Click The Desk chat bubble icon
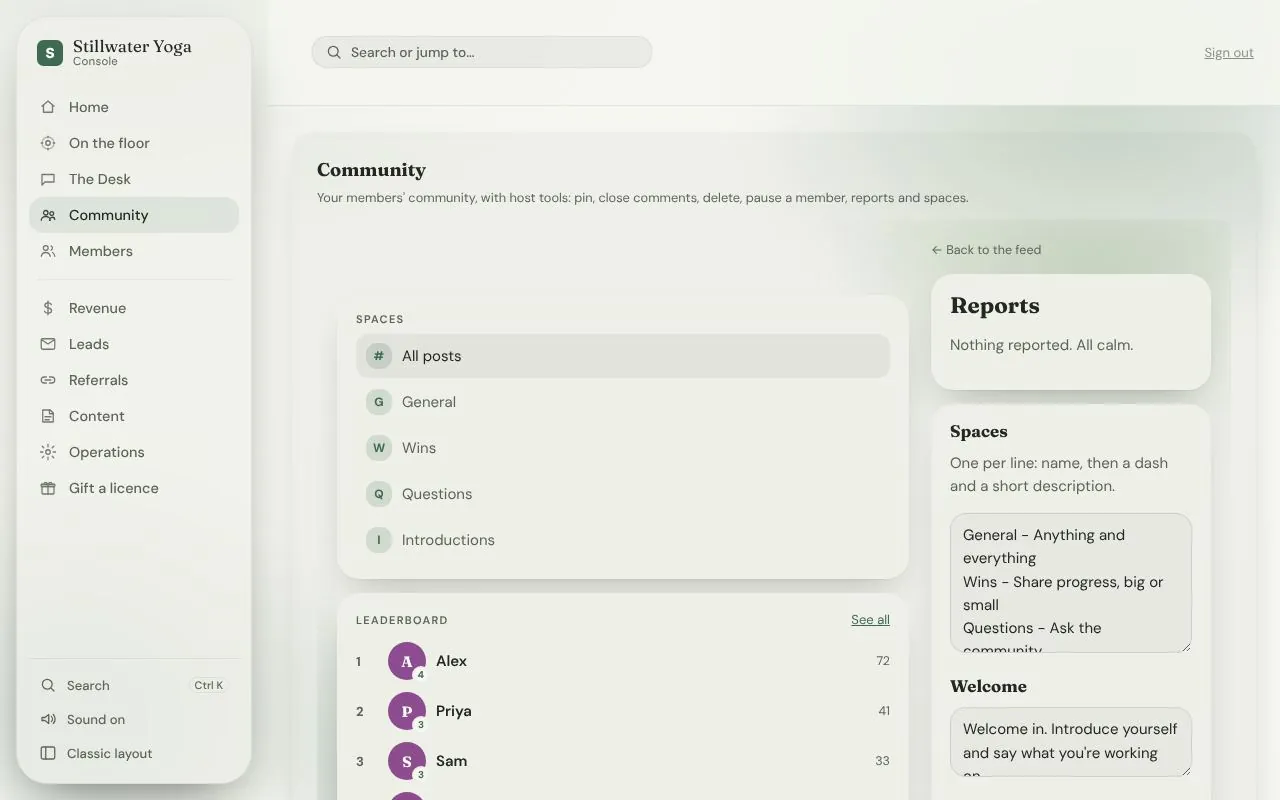1280x800 pixels. click(x=48, y=179)
